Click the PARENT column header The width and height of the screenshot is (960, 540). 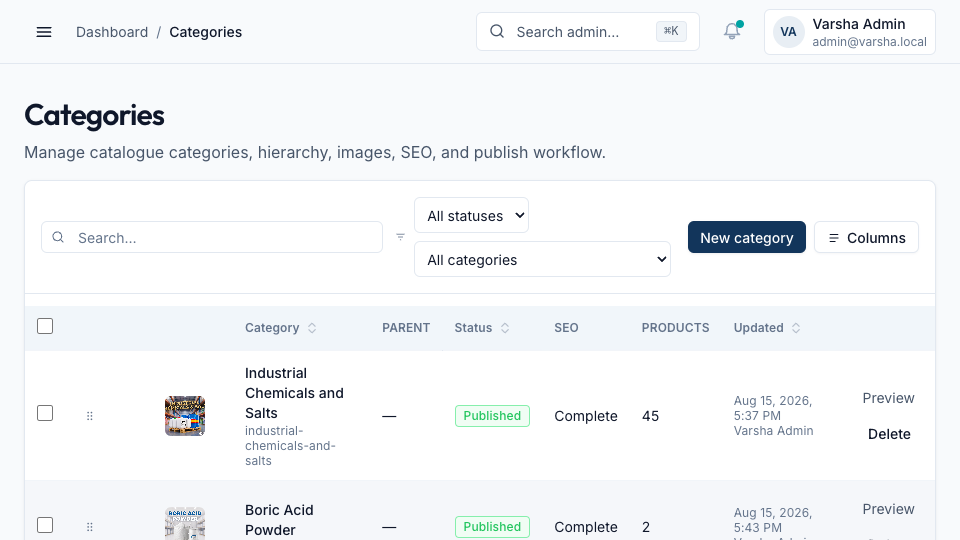(406, 328)
